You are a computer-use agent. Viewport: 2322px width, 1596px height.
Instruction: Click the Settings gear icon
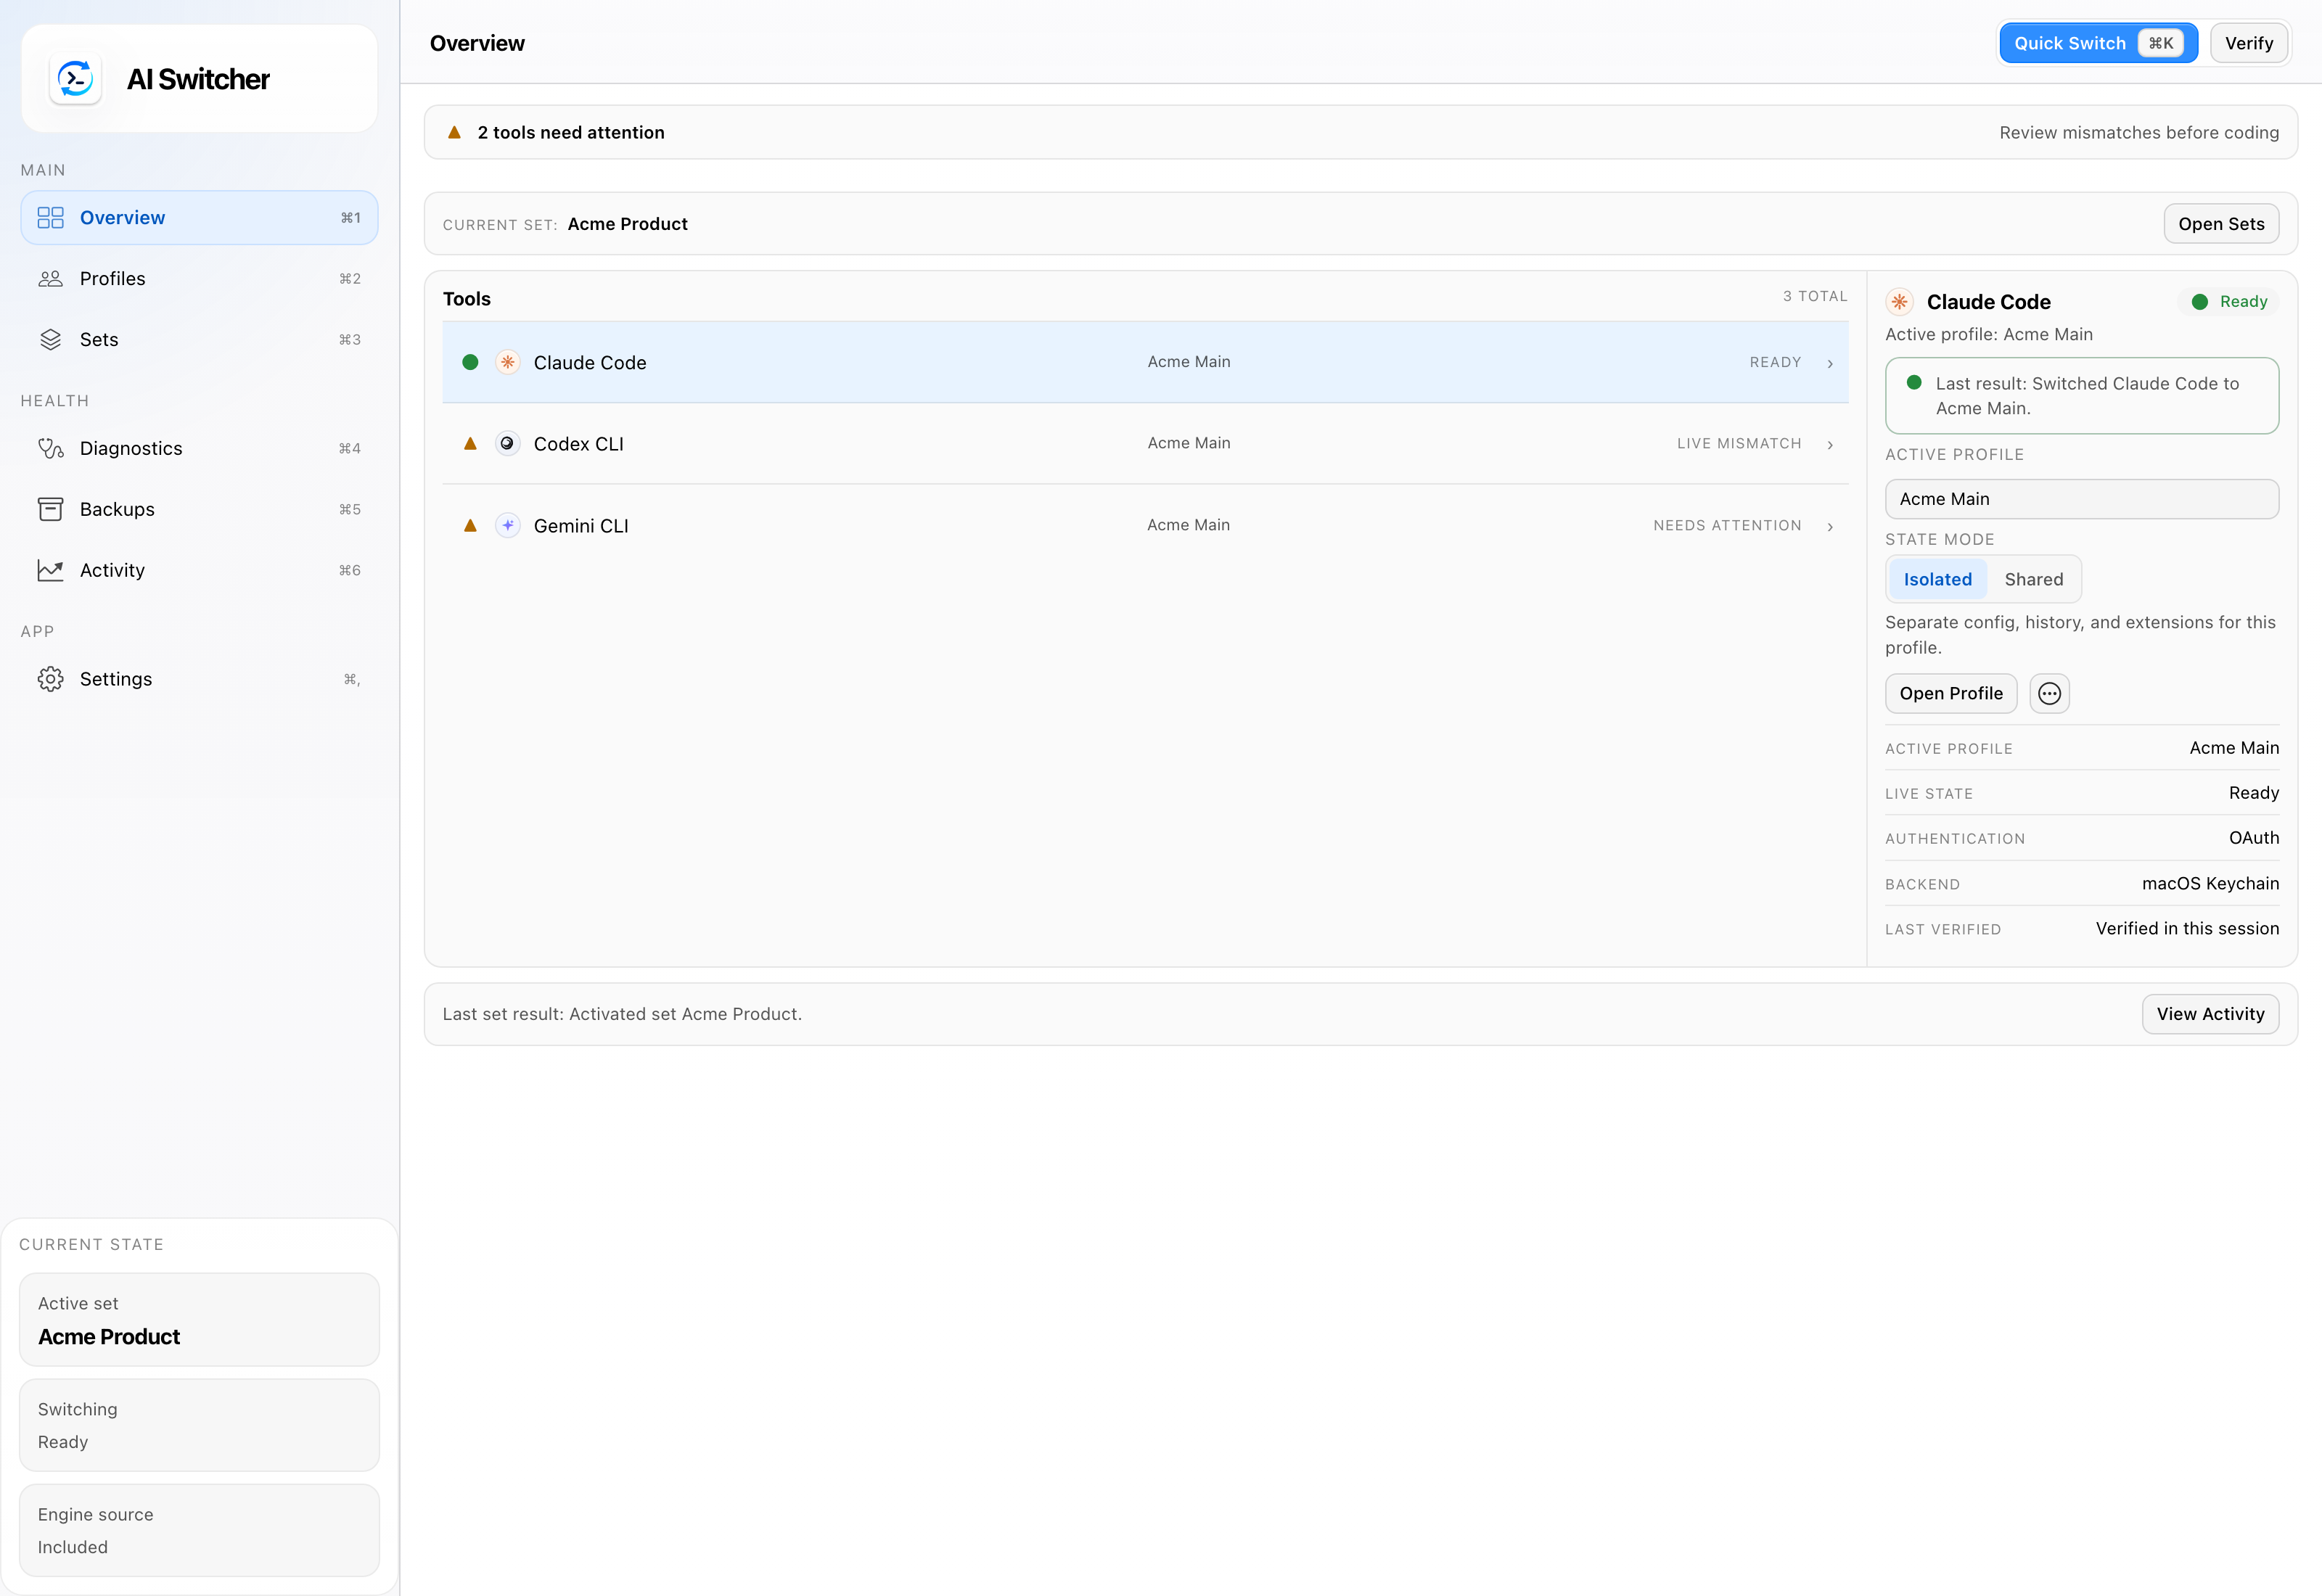tap(50, 679)
